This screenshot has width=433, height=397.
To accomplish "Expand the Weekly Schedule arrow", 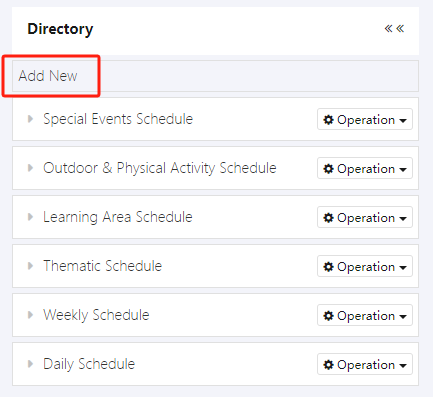I will coord(30,315).
